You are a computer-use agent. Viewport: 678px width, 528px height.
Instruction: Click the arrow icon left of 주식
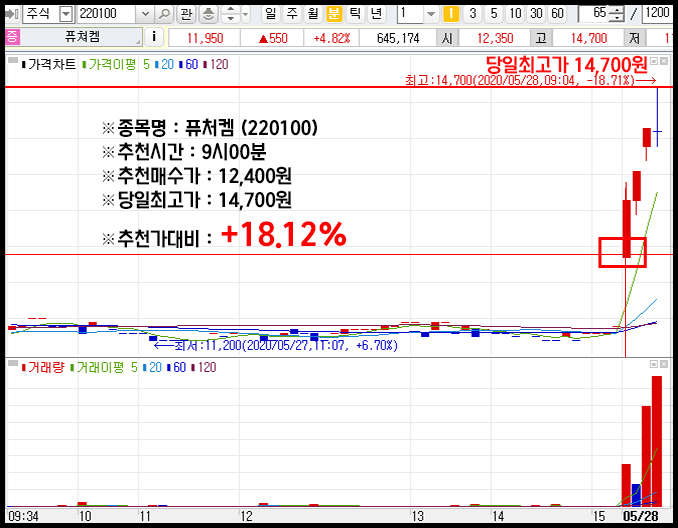12,14
